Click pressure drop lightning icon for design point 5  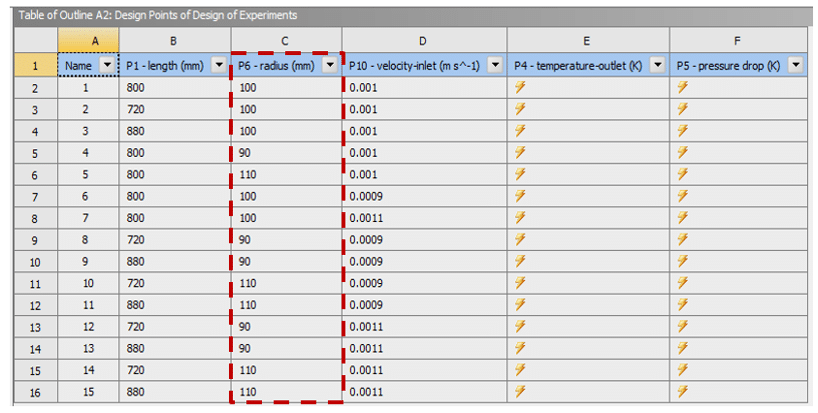[683, 174]
